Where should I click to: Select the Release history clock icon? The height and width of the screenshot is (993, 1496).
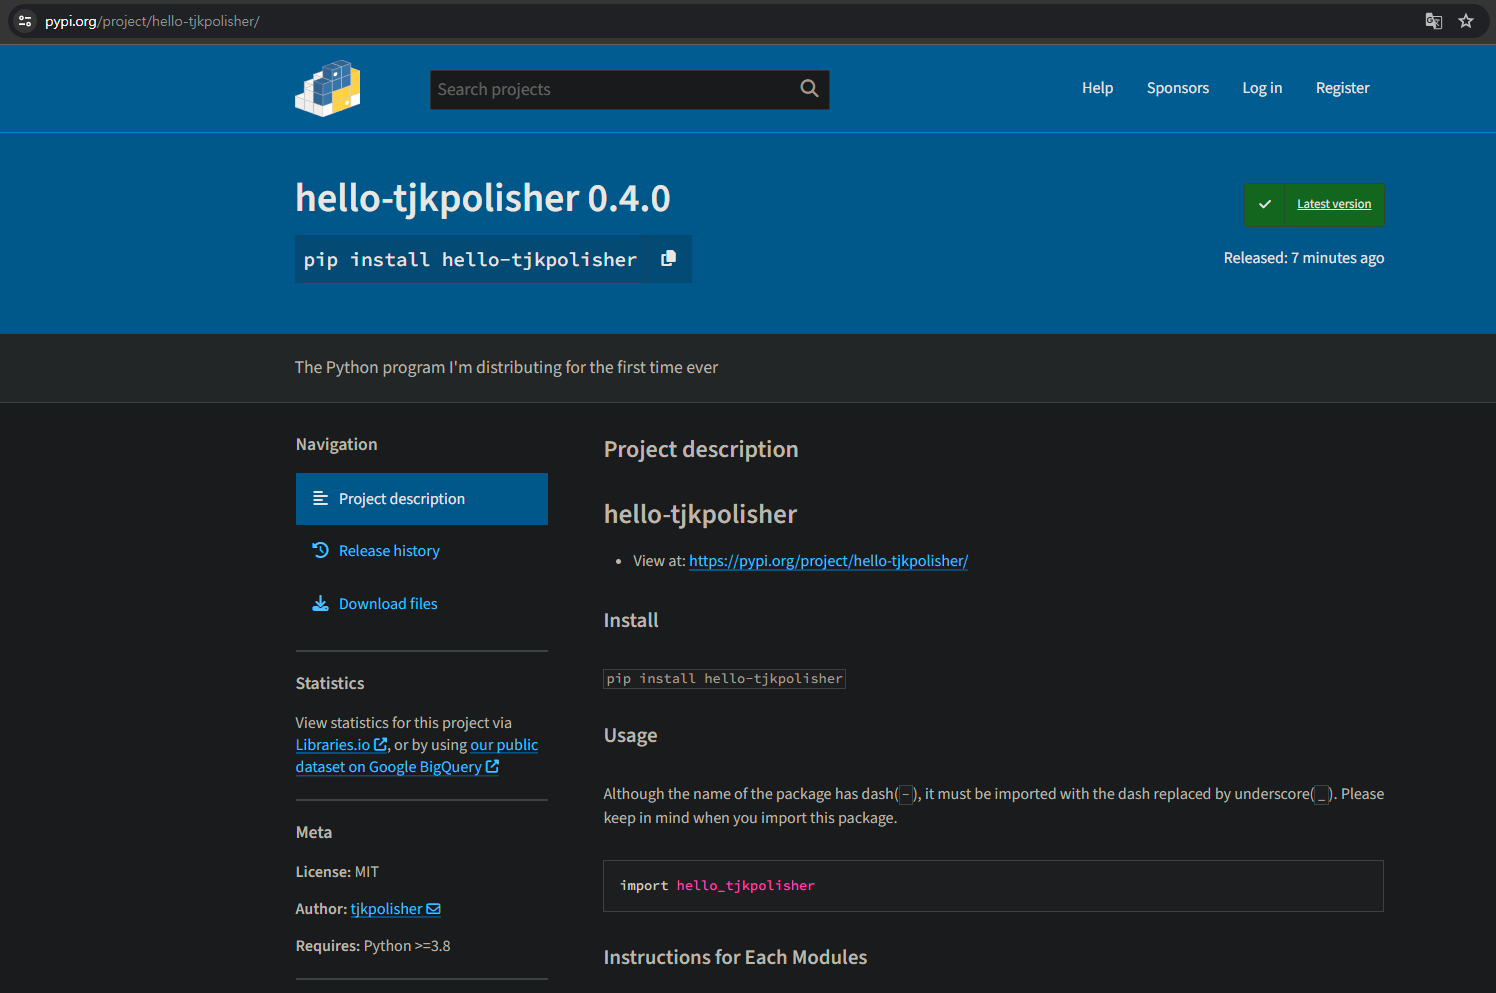pyautogui.click(x=320, y=550)
